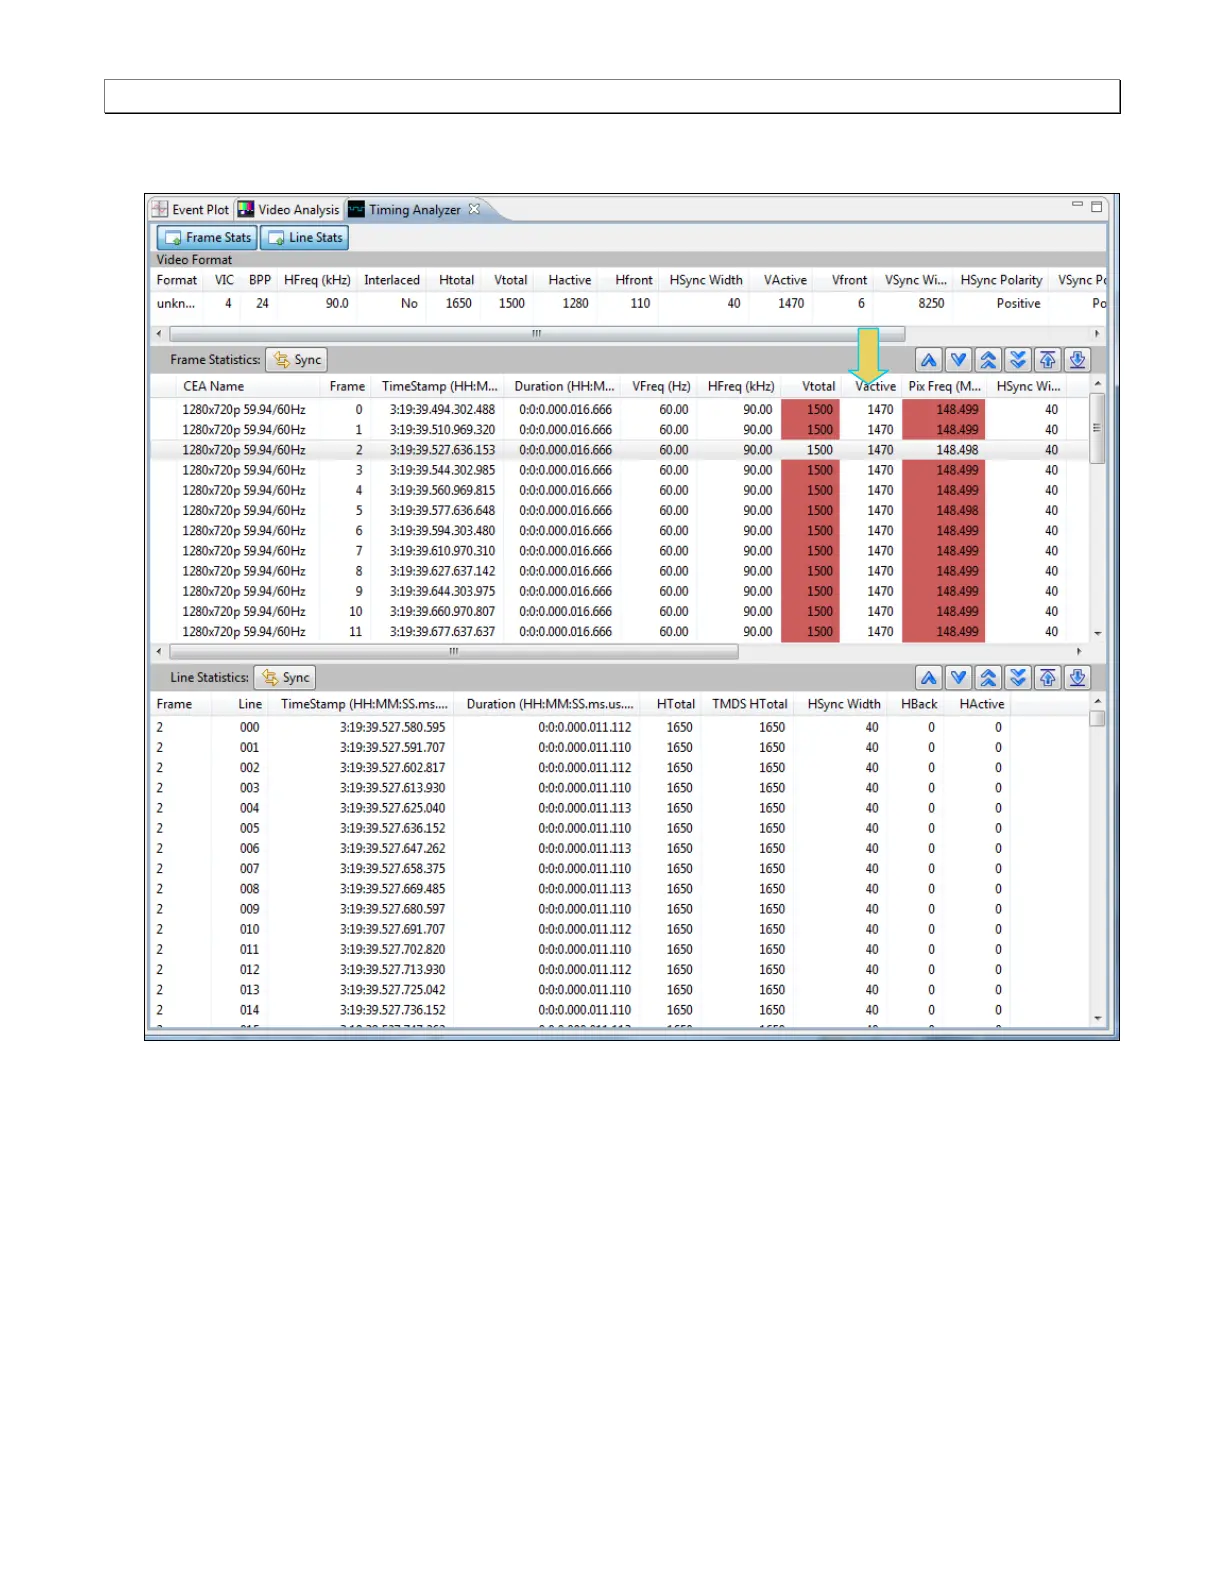1224x1584 pixels.
Task: Click the VFreq (Hz) column header
Action: click(661, 386)
